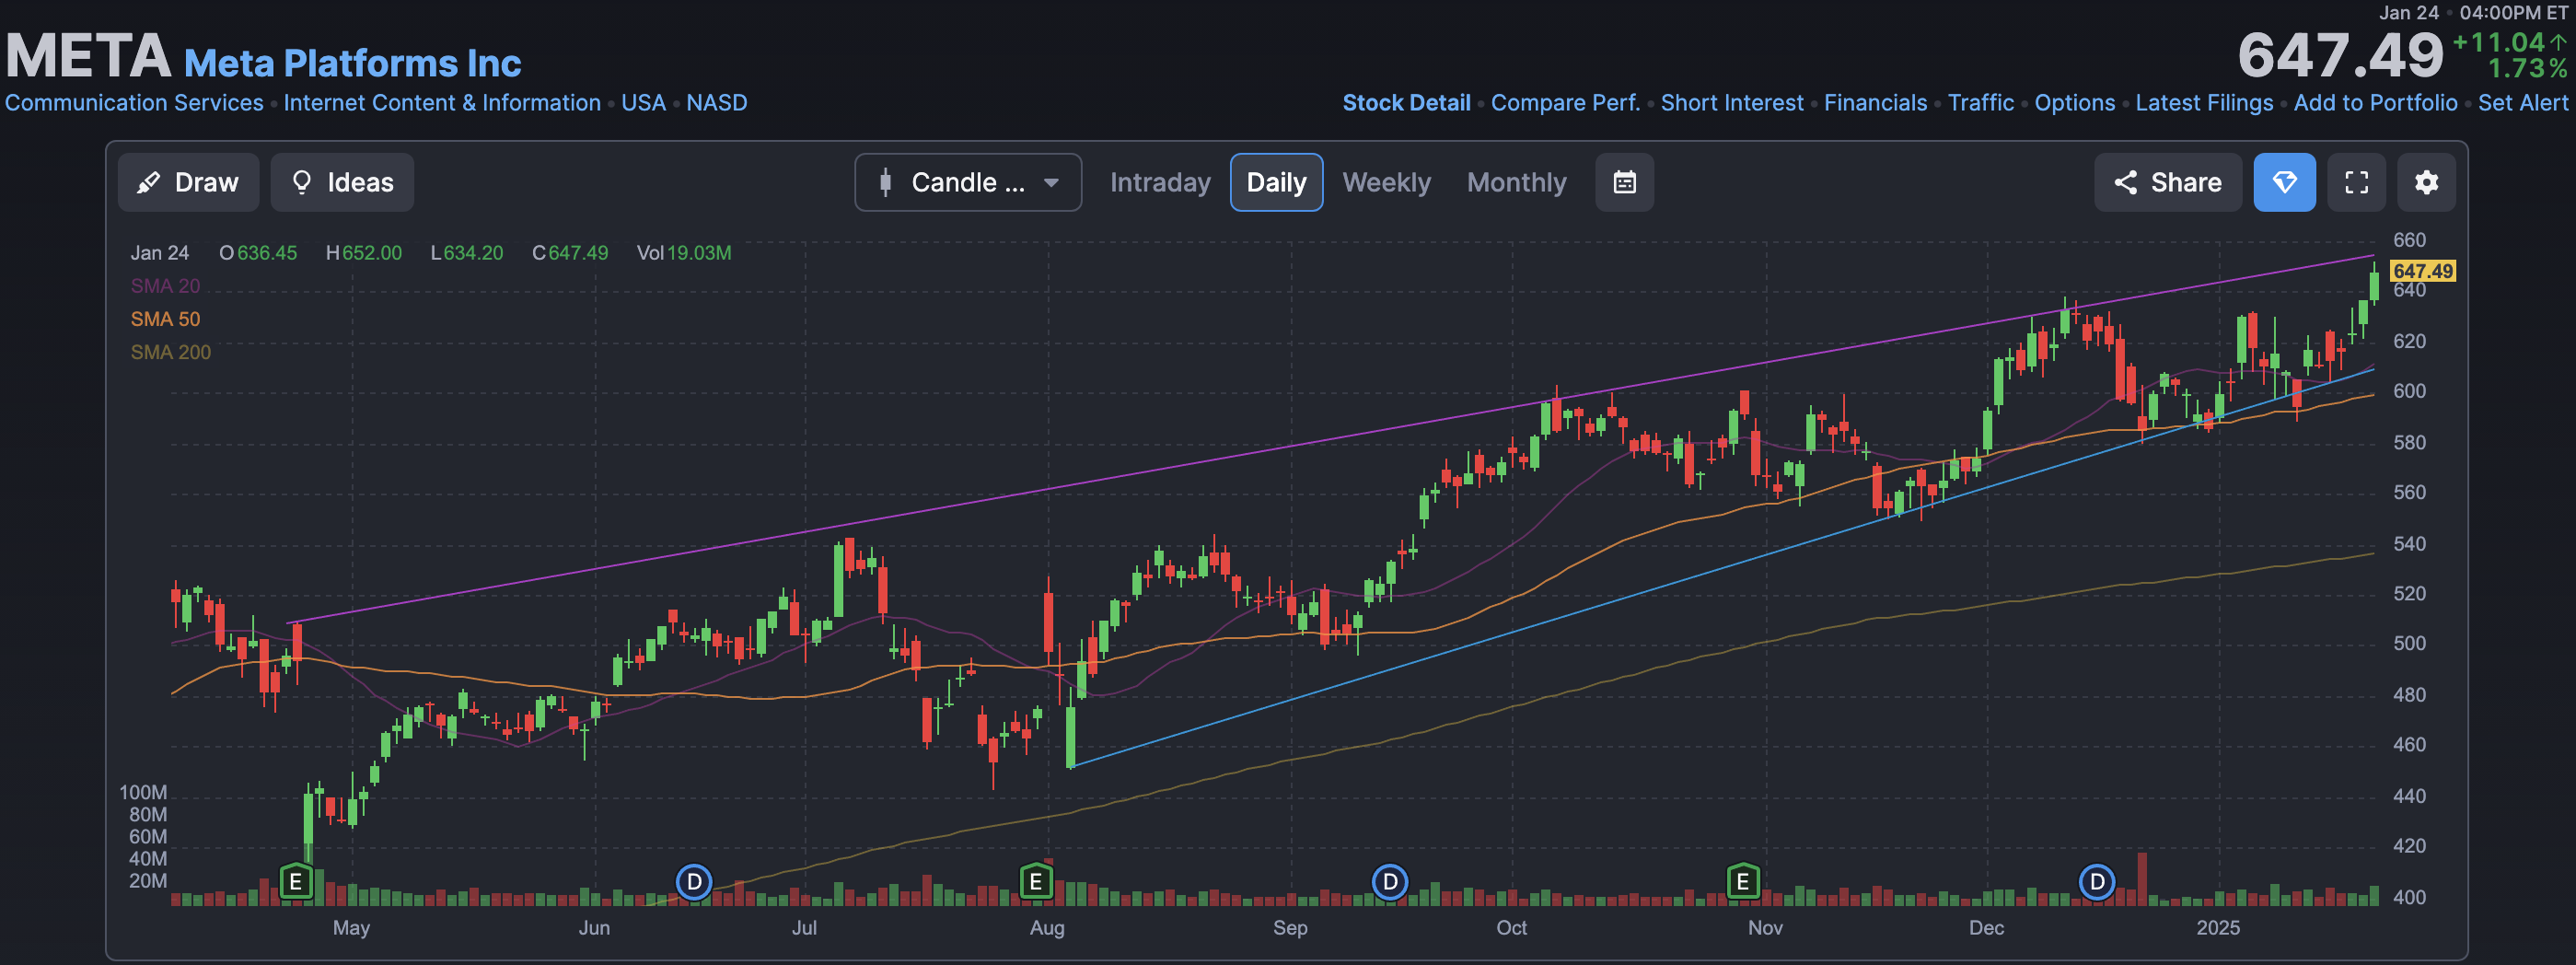Open chart settings gear
2576x965 pixels.
[x=2426, y=182]
